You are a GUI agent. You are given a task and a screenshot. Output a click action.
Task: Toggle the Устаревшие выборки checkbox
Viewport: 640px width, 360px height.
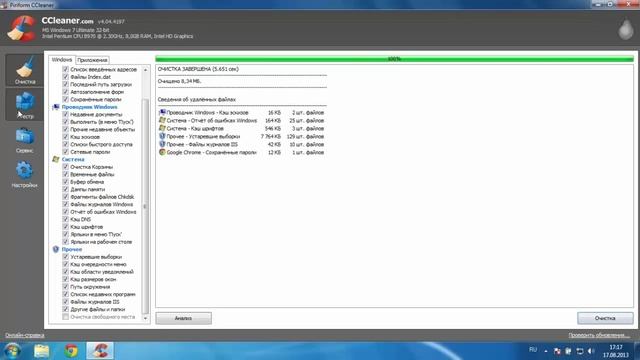[65, 257]
